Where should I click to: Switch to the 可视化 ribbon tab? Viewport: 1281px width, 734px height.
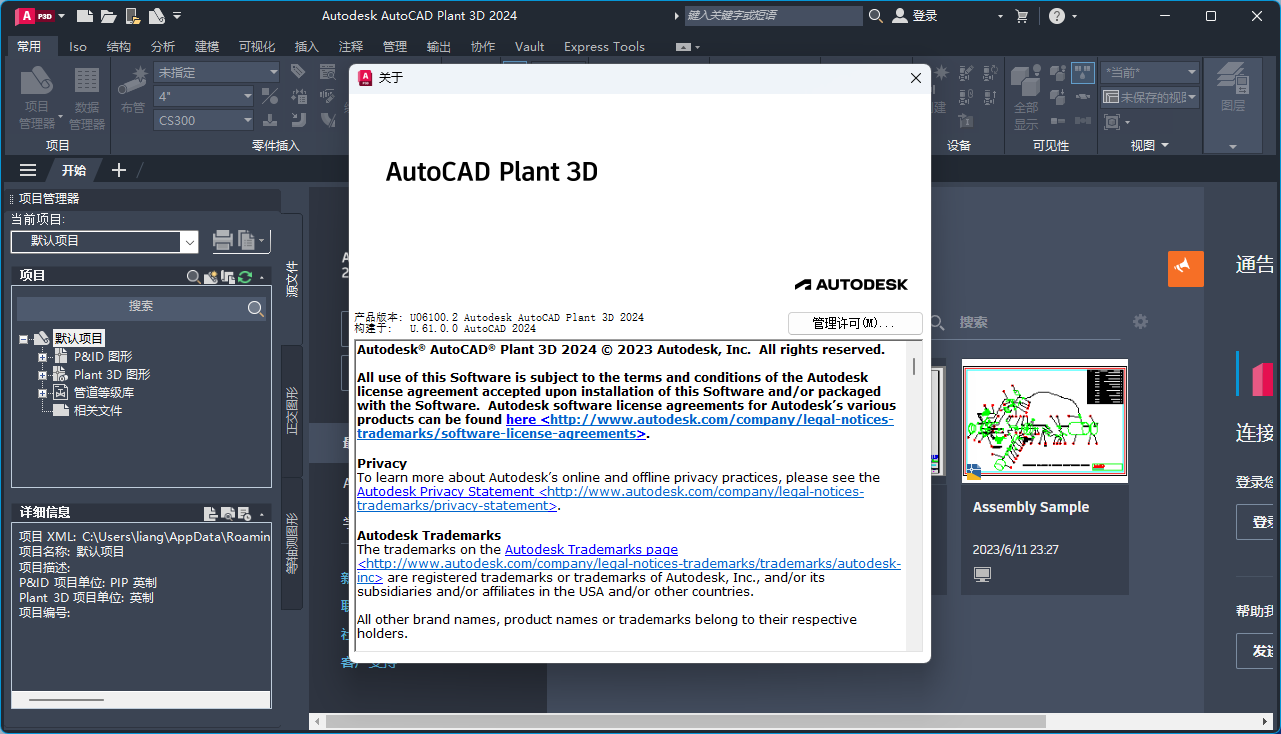pyautogui.click(x=257, y=46)
